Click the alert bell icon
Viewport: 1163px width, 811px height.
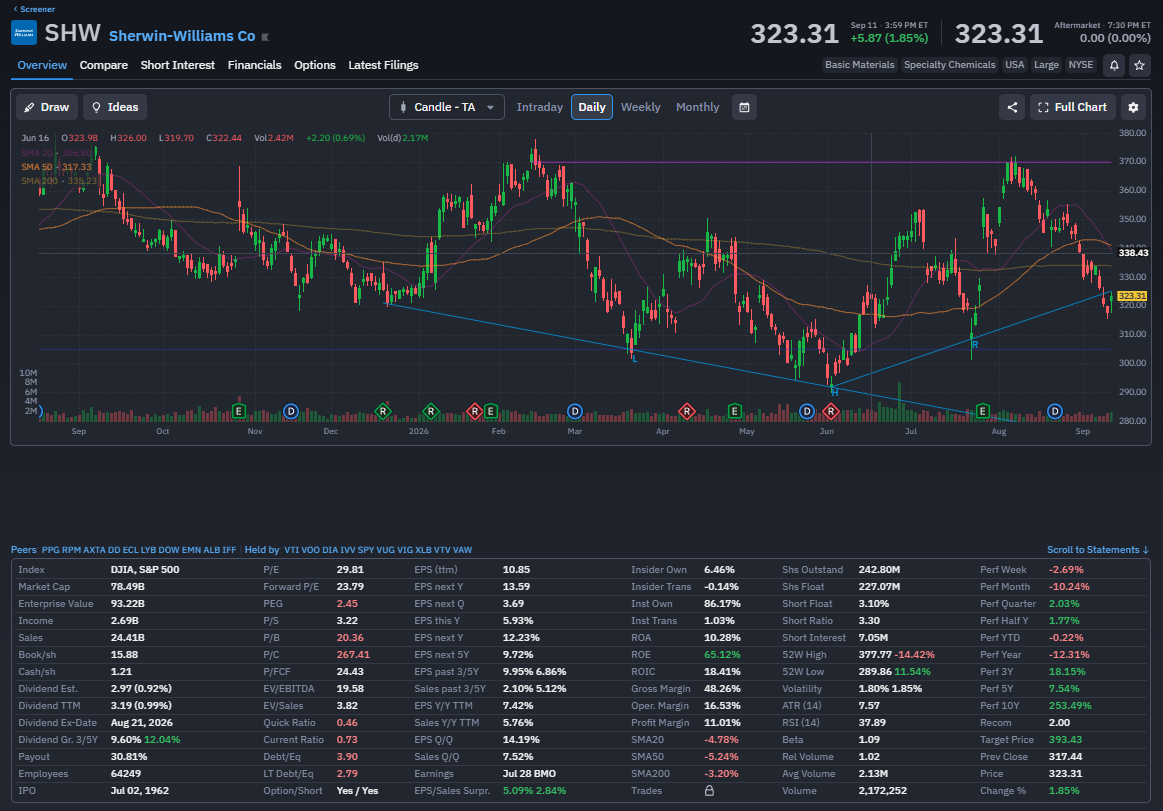coord(1114,65)
